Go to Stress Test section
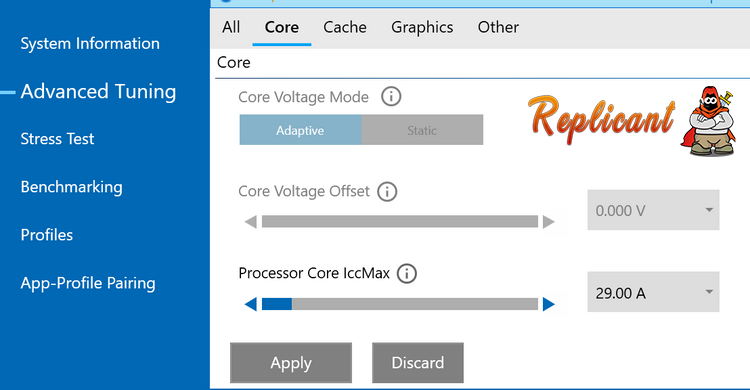Image resolution: width=750 pixels, height=390 pixels. click(x=57, y=139)
